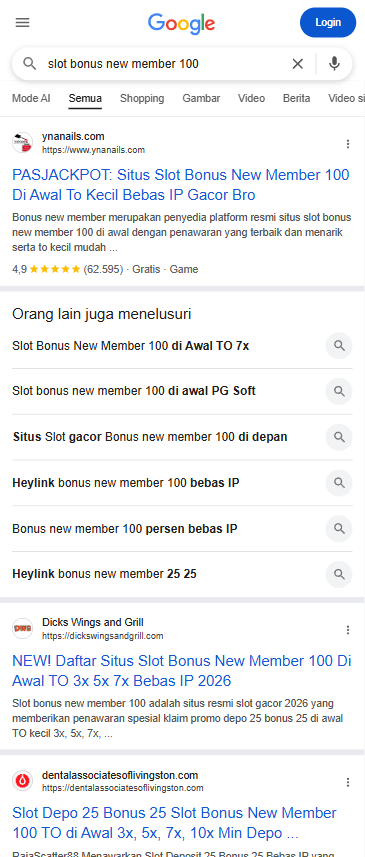The image size is (365, 857).
Task: Click the https://dickswingsandgrill.com URL
Action: pos(103,636)
